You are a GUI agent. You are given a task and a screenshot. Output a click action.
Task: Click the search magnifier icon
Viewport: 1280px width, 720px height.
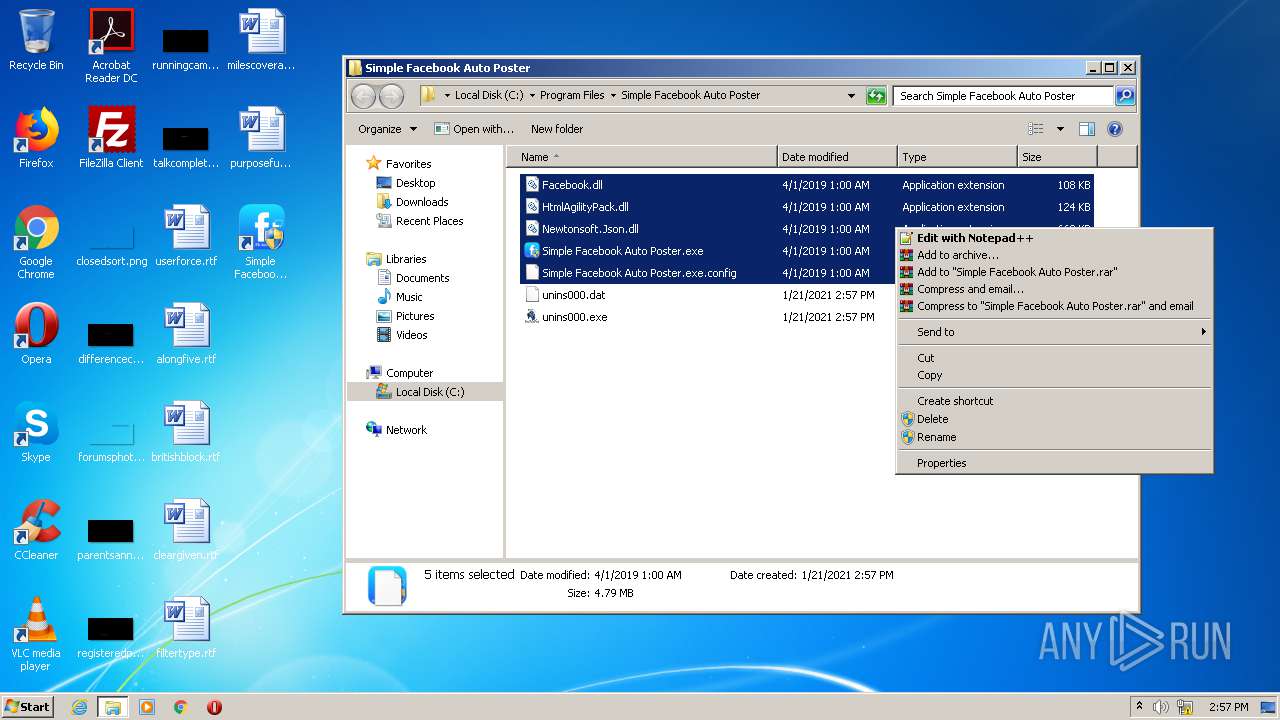tap(1125, 96)
